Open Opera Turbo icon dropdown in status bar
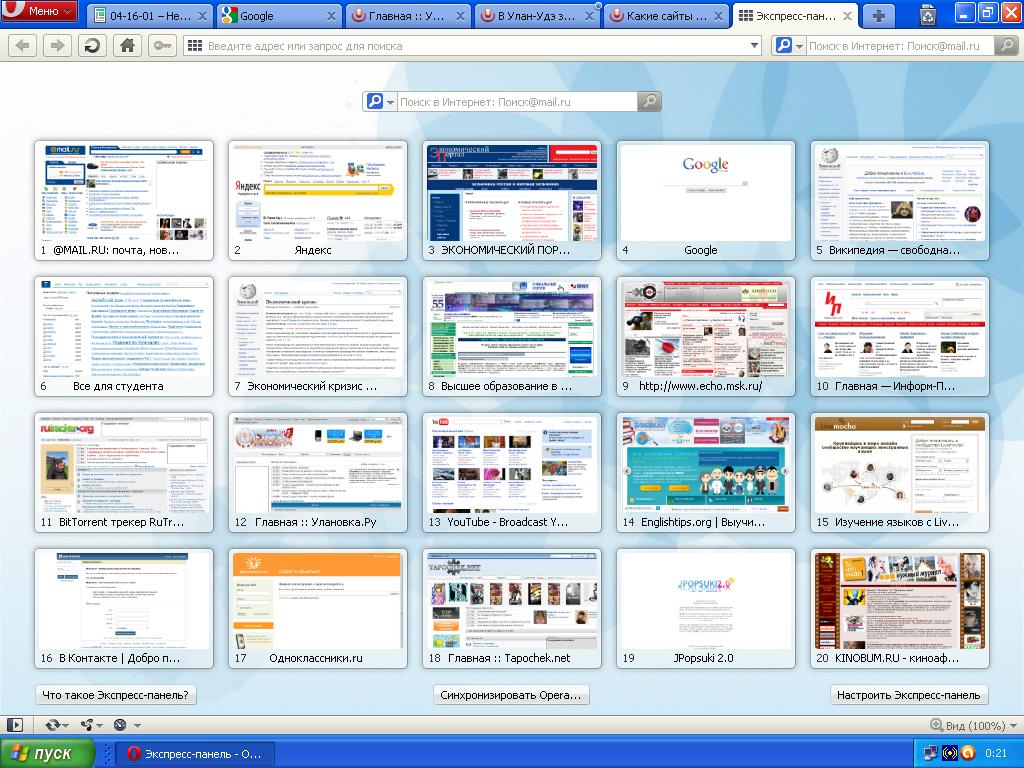 pyautogui.click(x=123, y=725)
